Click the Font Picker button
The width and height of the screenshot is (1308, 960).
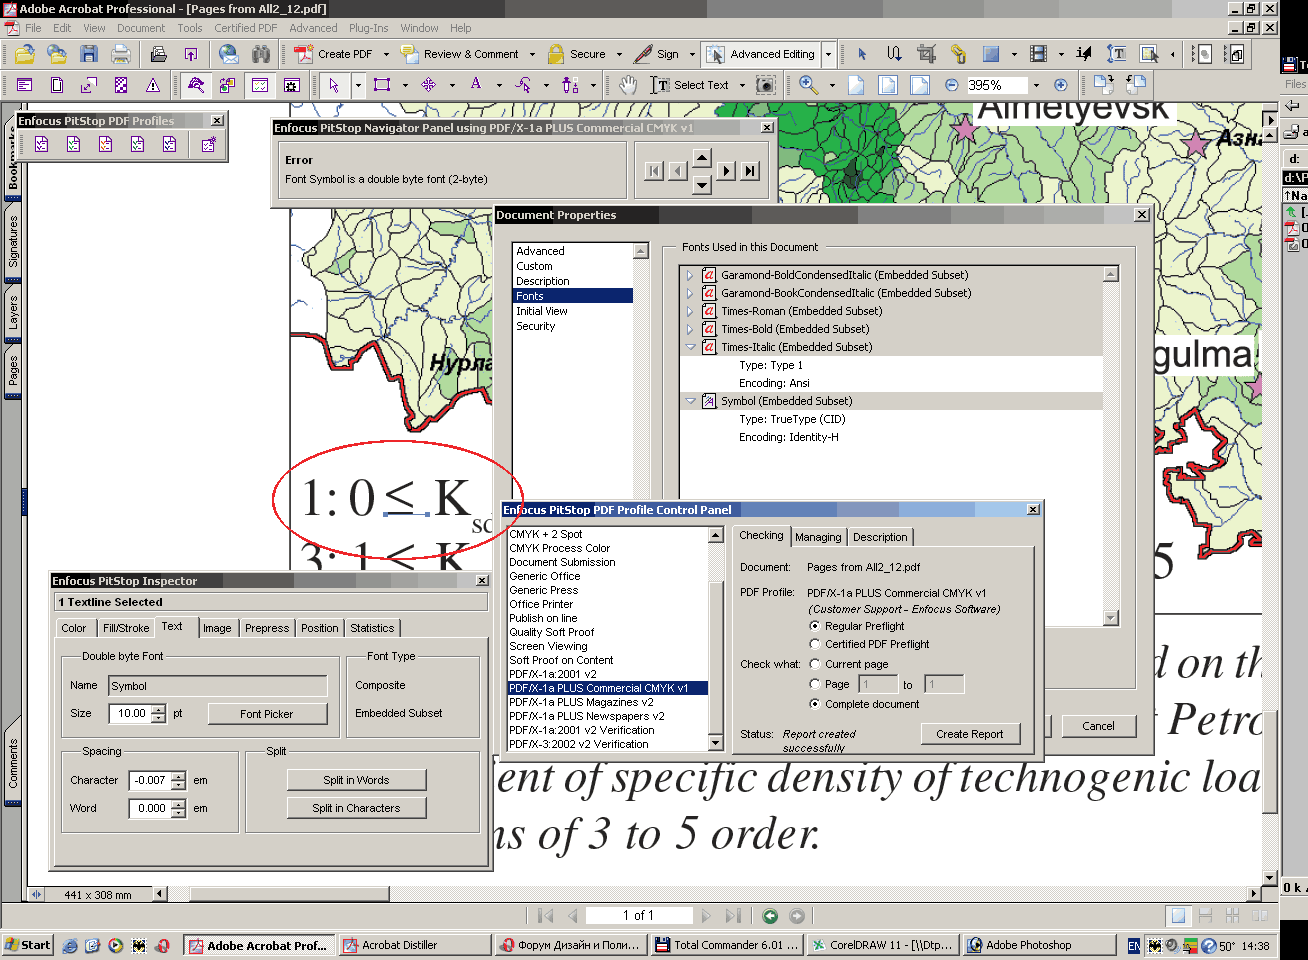point(267,714)
